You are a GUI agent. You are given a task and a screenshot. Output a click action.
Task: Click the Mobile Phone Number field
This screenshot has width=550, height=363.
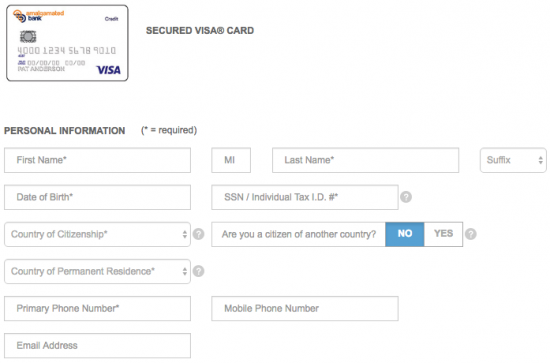(305, 308)
